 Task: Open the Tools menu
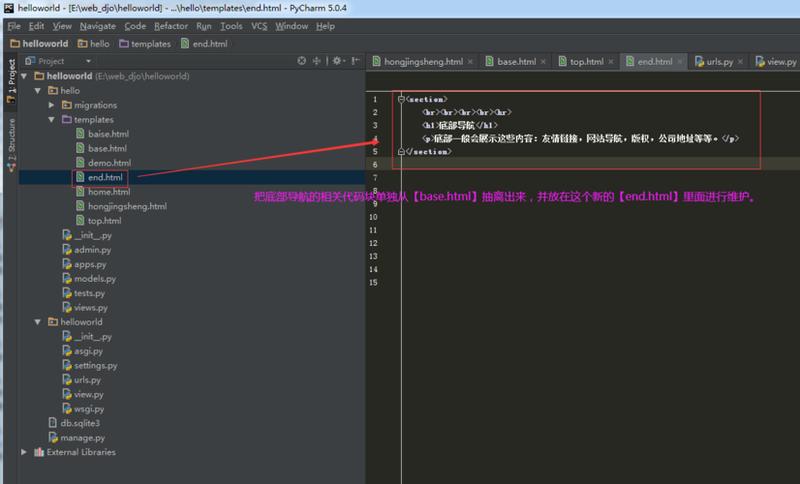231,26
